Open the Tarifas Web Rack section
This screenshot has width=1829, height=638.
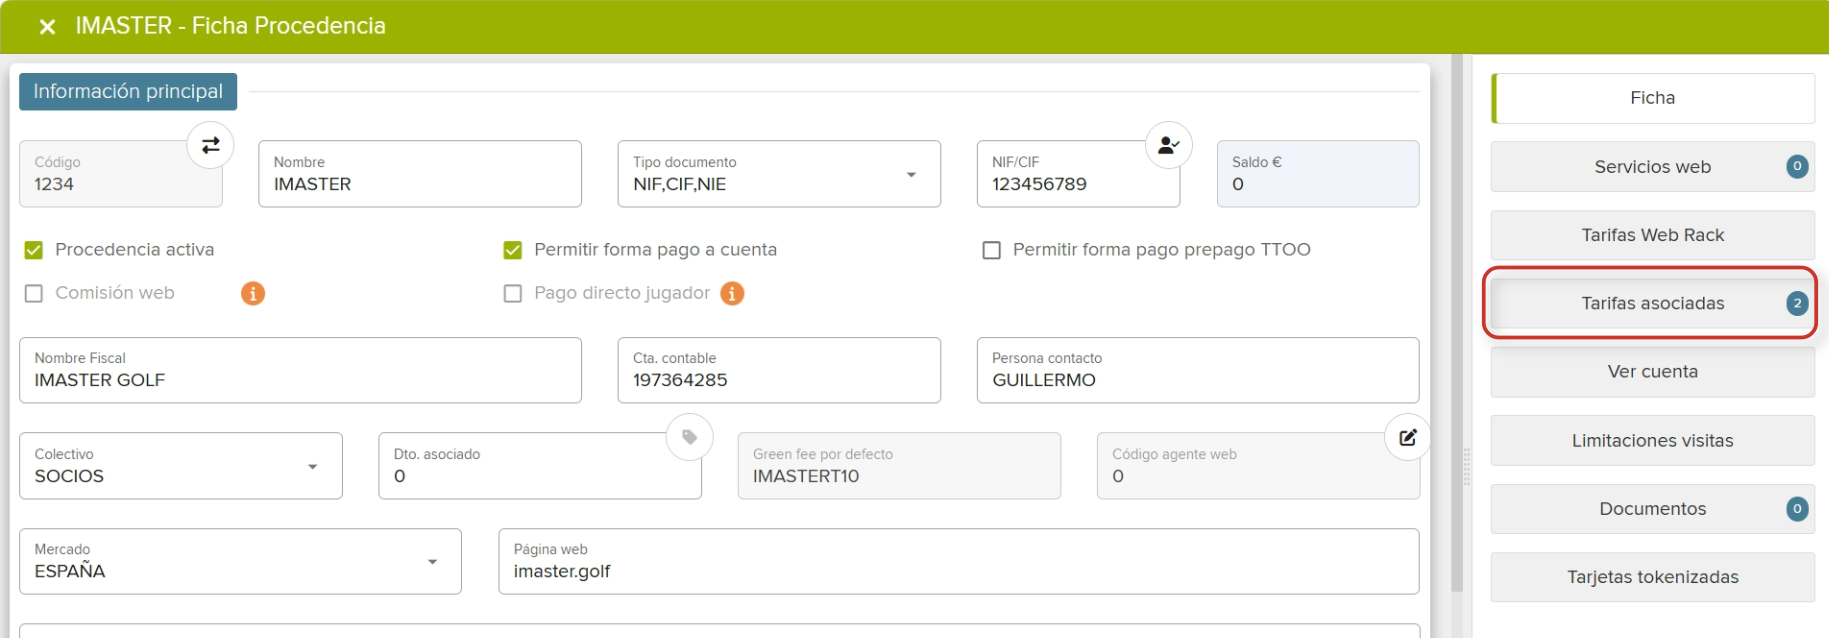(1651, 235)
